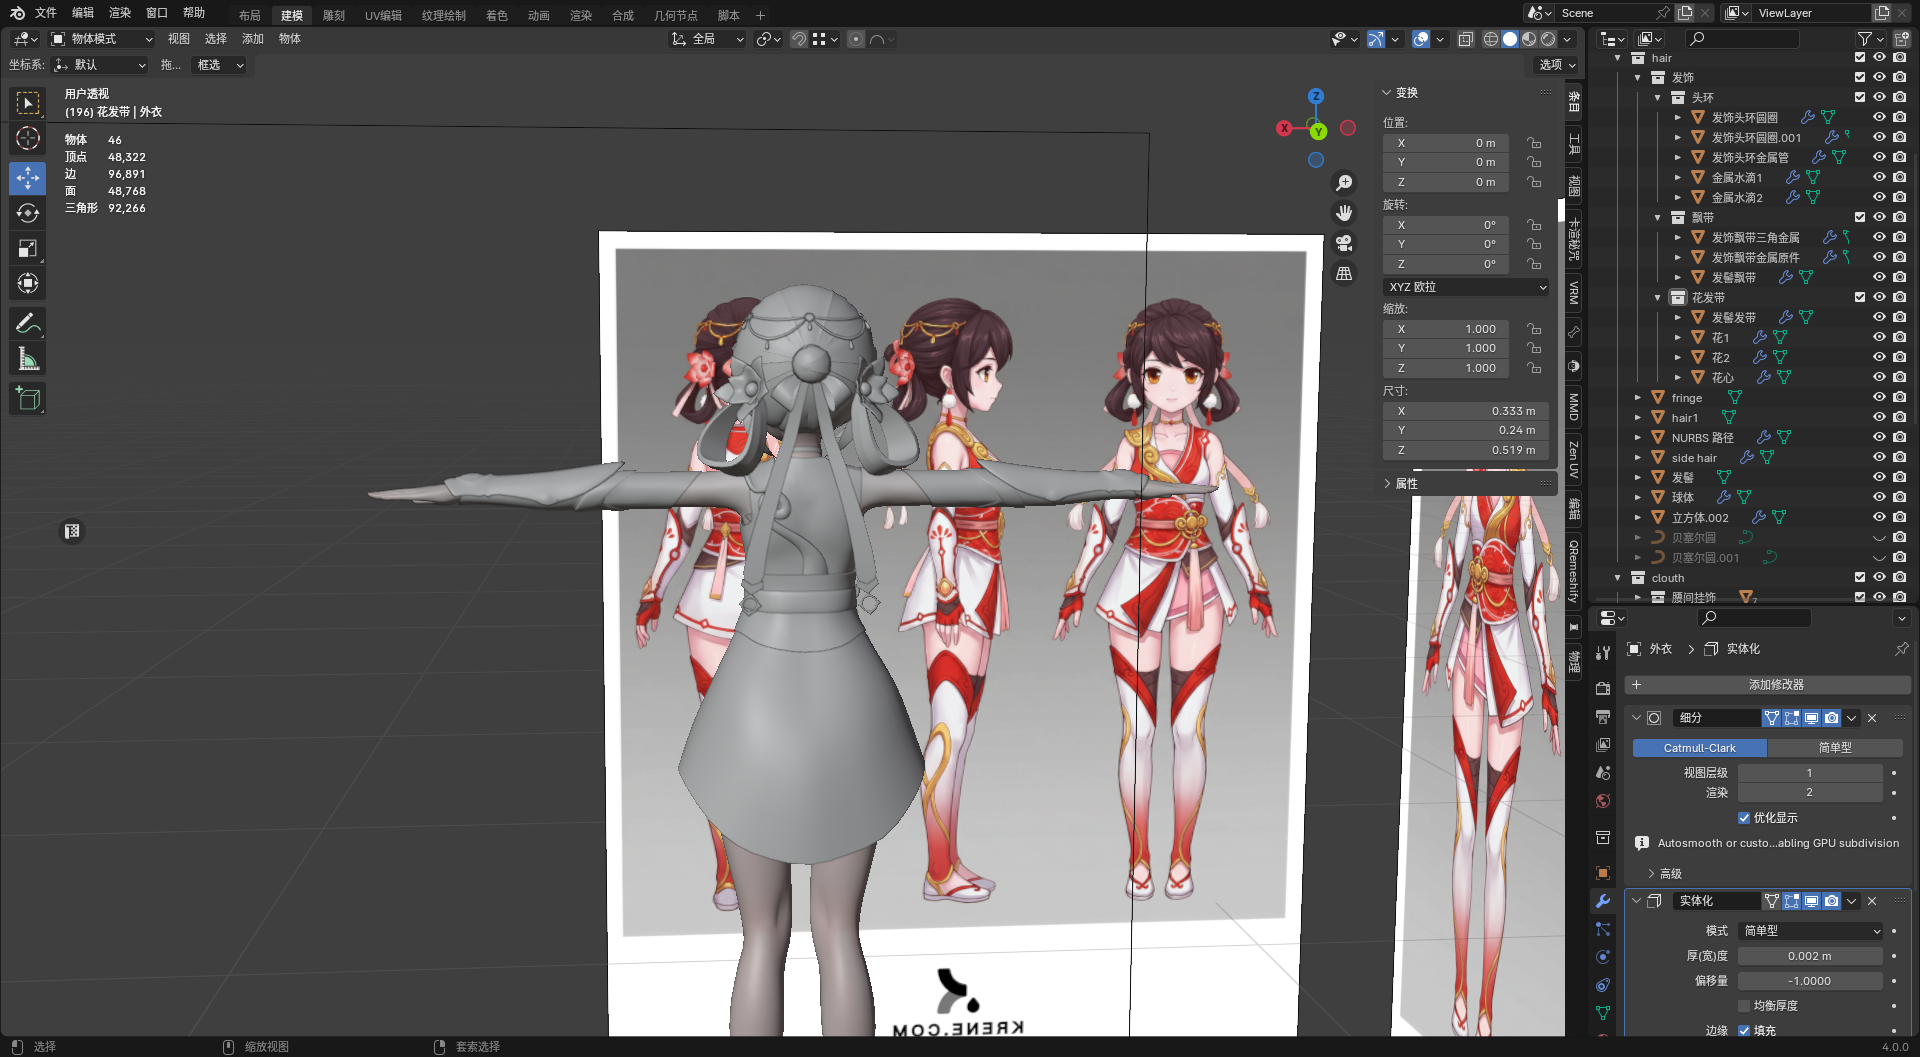Create a new collection in the outliner
The height and width of the screenshot is (1057, 1920).
coord(1901,38)
